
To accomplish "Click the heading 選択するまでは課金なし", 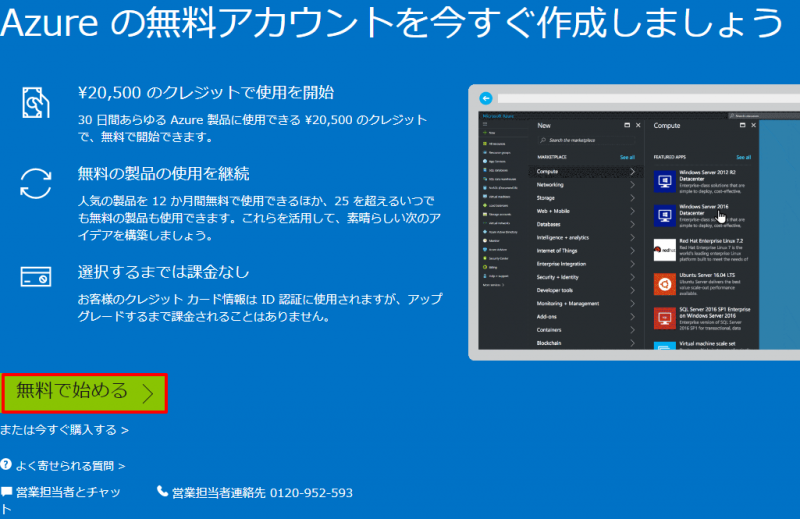I will (163, 272).
